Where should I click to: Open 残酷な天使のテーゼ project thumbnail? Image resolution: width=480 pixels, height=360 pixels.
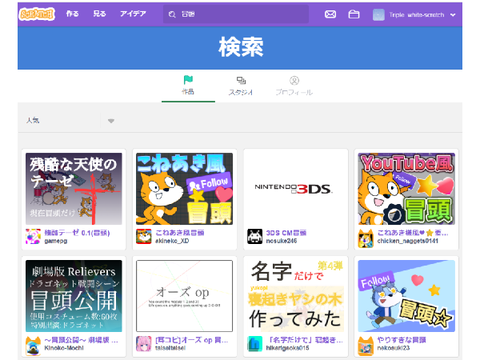74,189
